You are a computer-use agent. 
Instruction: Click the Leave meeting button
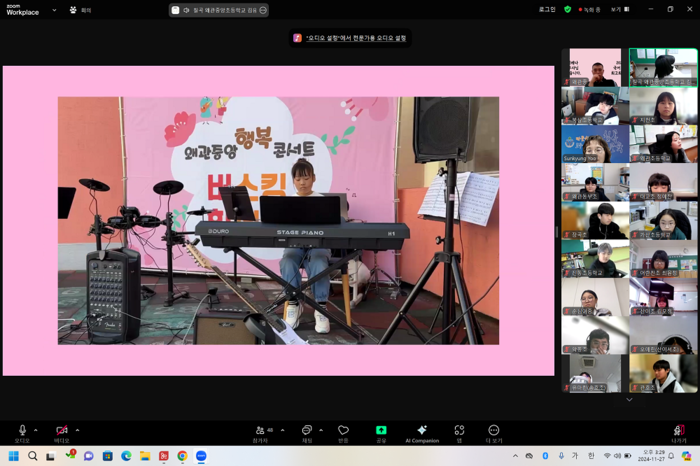pos(679,432)
